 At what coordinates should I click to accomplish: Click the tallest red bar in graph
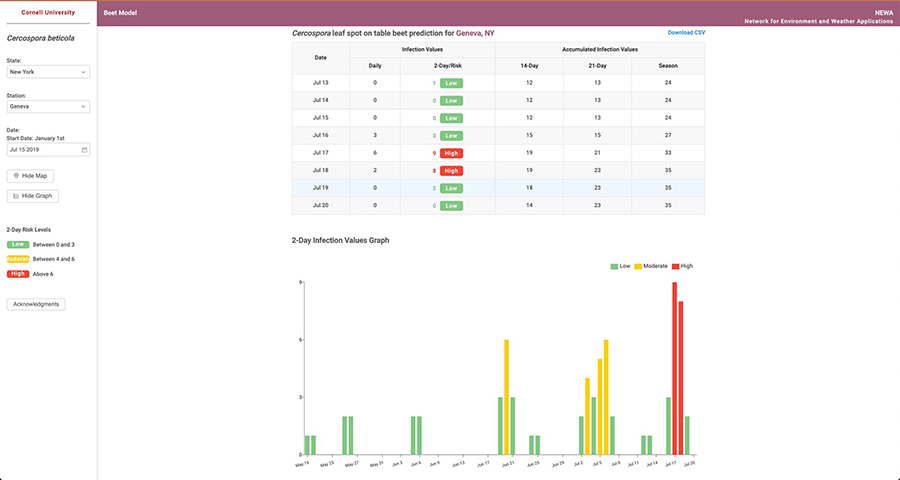[x=674, y=370]
